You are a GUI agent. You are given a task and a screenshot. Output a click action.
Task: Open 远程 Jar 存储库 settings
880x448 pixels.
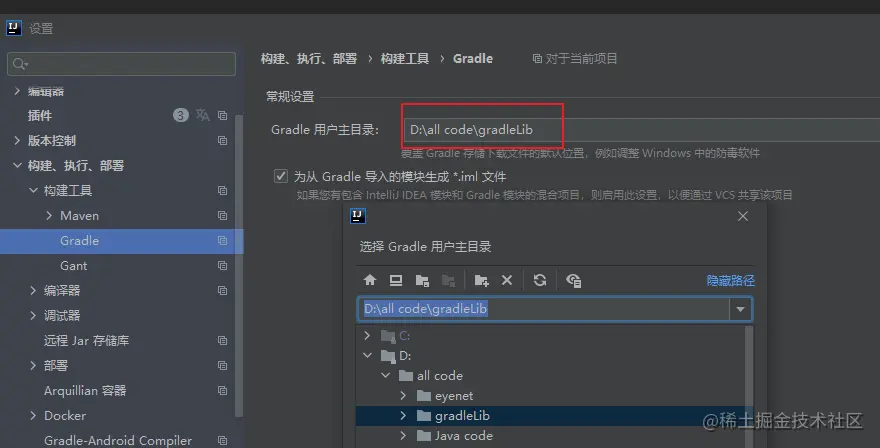point(86,341)
